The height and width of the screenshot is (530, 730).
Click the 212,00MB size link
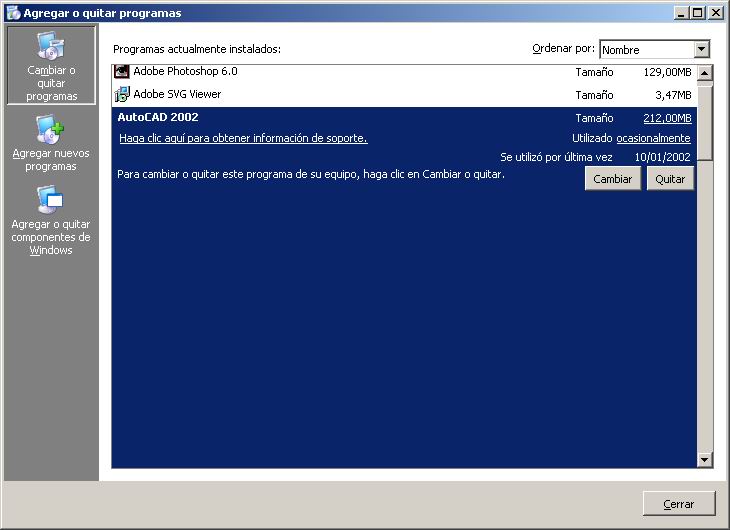667,118
